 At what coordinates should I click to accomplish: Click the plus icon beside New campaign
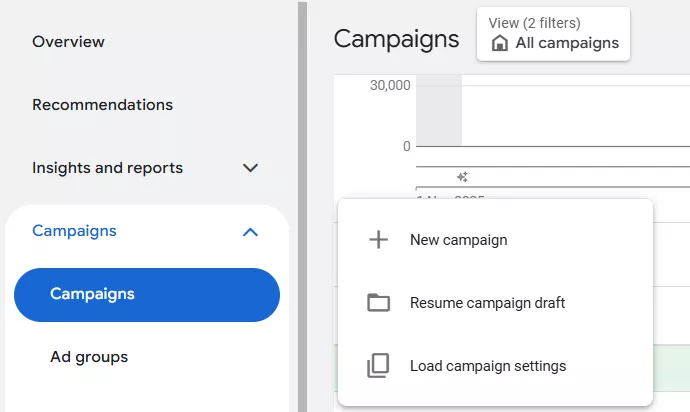point(378,240)
